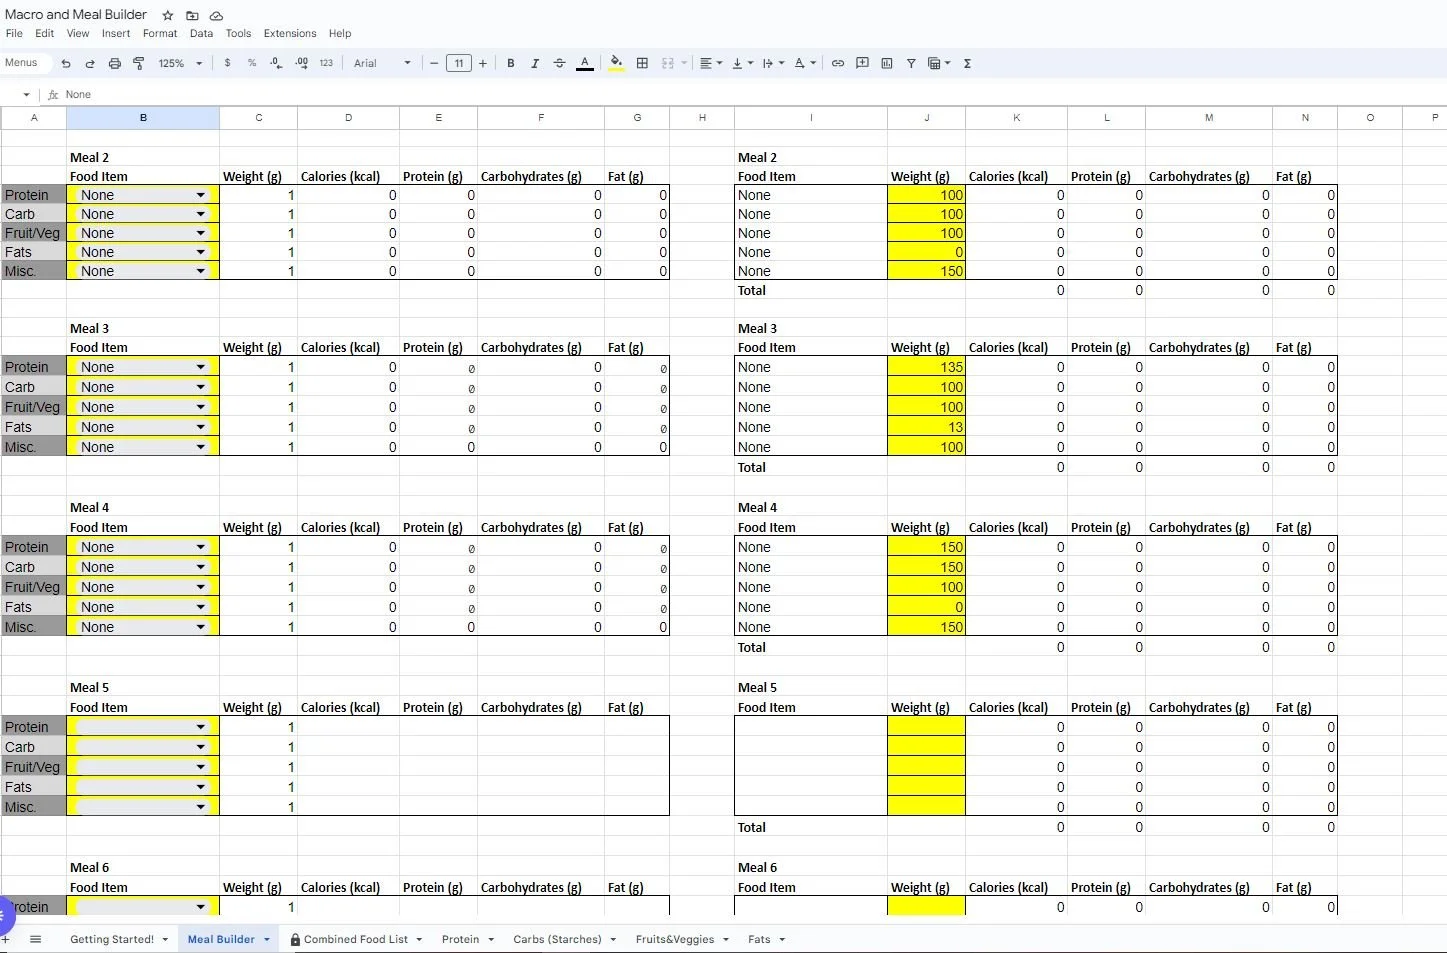The image size is (1447, 953).
Task: Switch to Carbs (Starches) sheet tab
Action: point(557,939)
